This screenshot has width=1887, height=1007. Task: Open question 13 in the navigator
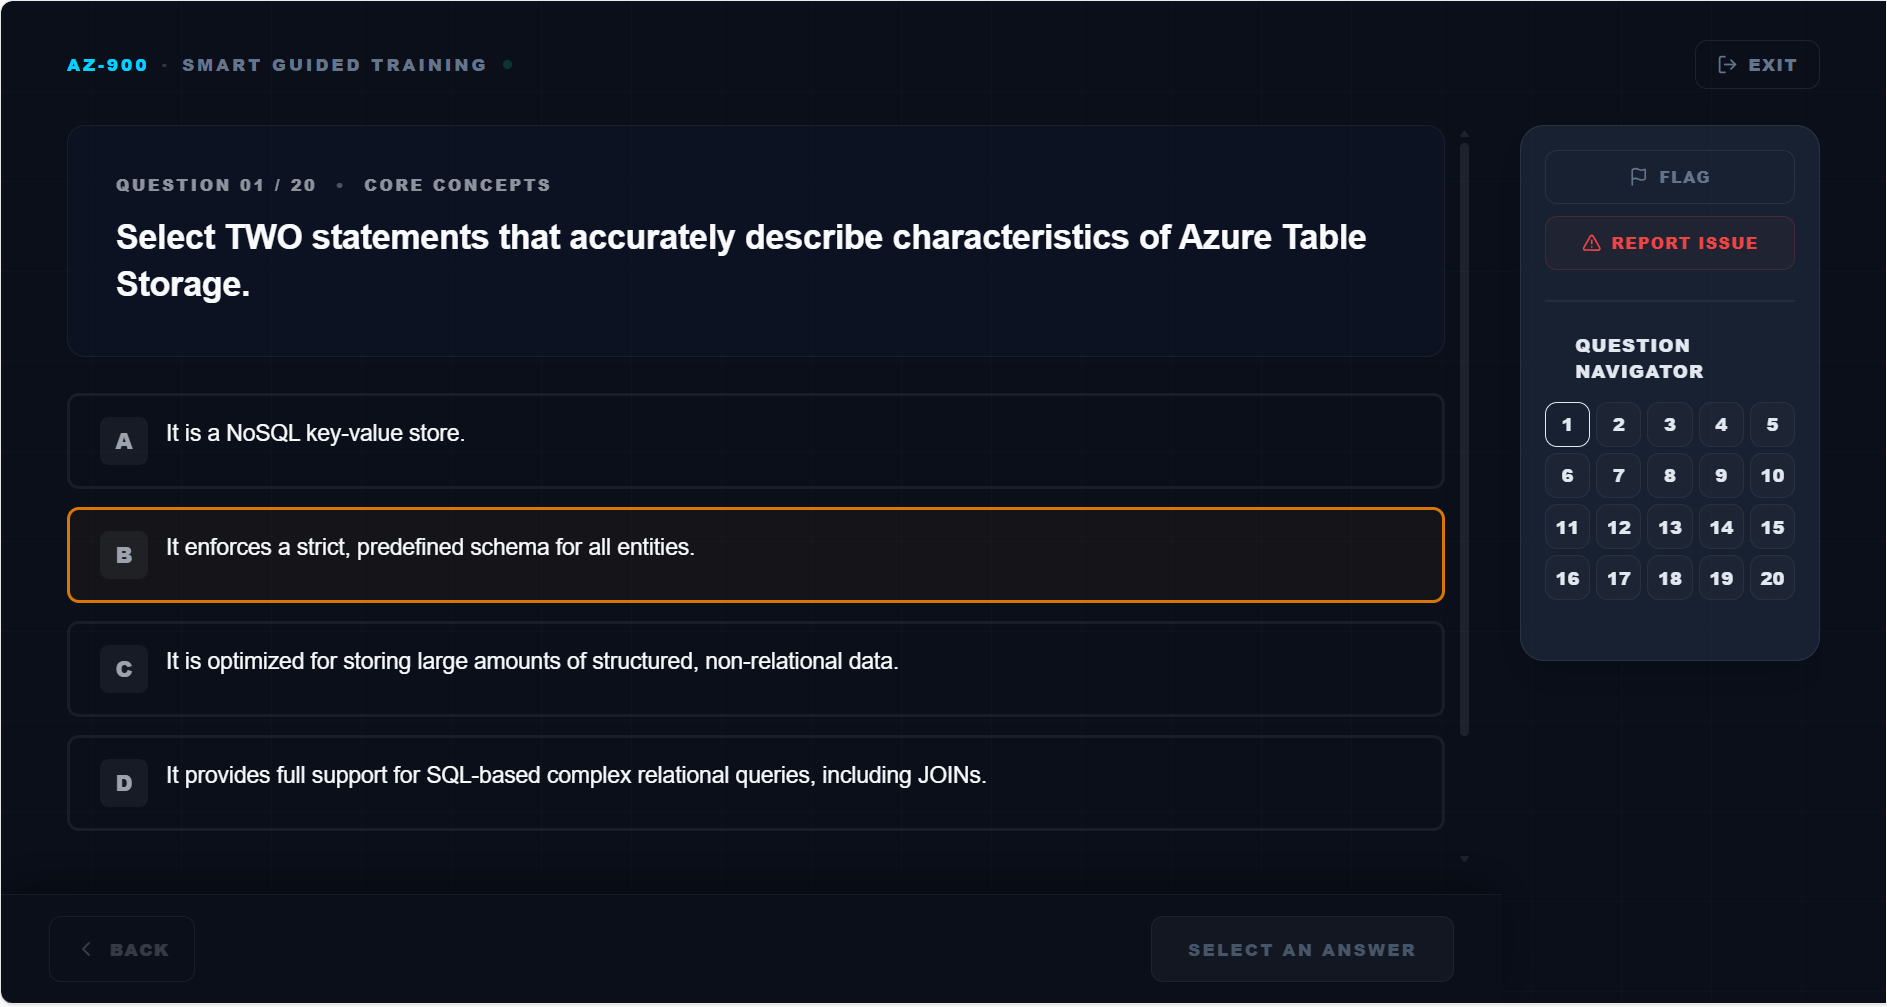[1669, 528]
